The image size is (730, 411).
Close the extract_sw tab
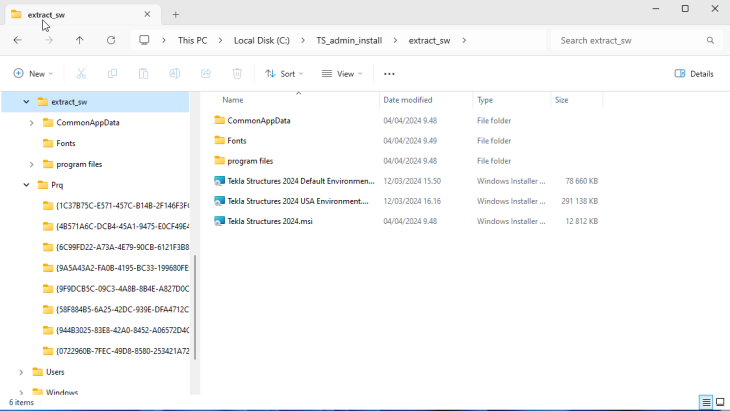click(x=147, y=14)
